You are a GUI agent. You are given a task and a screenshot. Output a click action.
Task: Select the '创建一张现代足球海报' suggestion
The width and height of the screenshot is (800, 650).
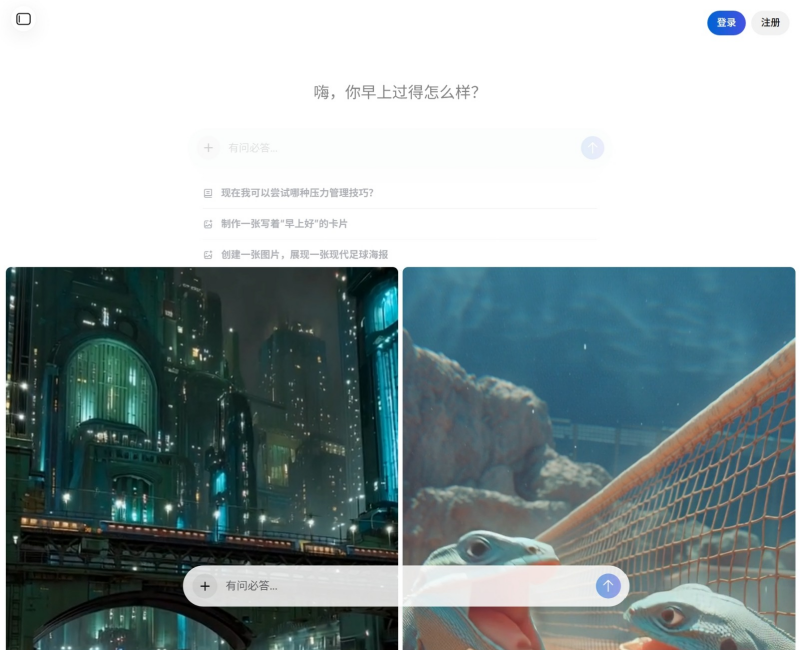303,252
